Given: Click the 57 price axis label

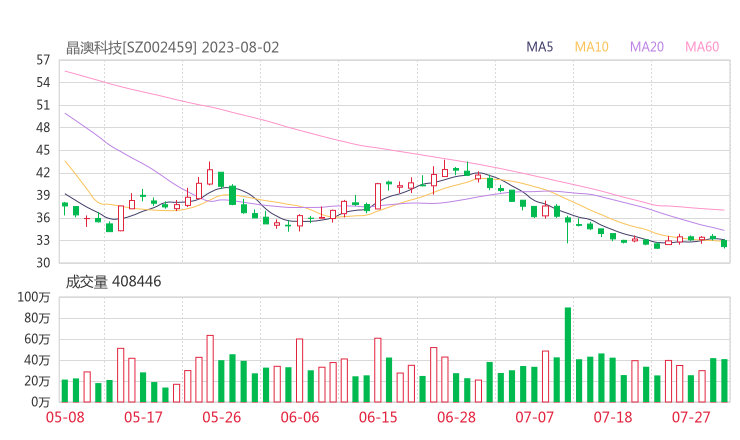Looking at the screenshot, I should click(43, 60).
